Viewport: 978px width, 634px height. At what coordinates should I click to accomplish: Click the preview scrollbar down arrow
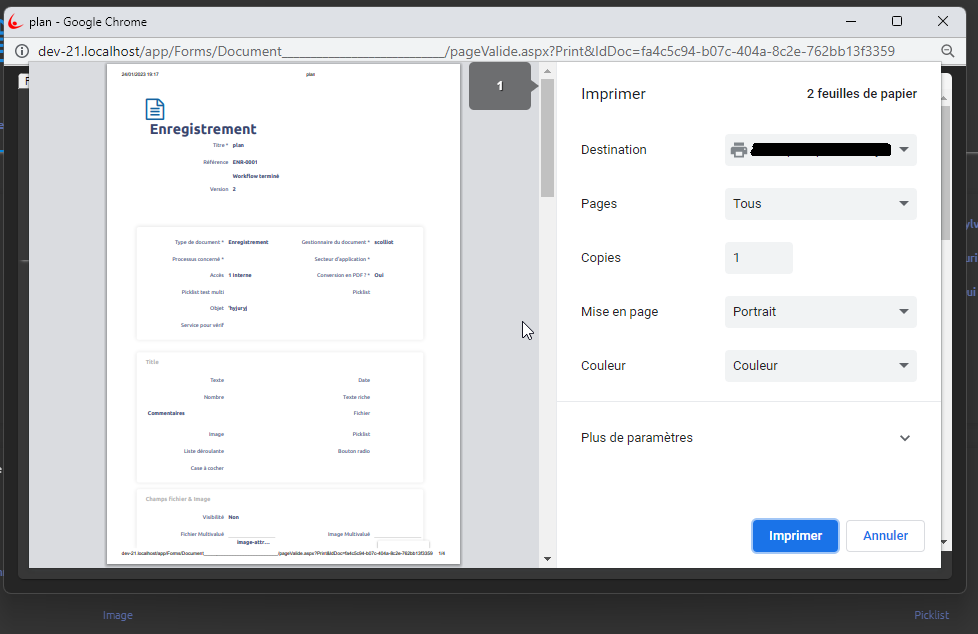[547, 559]
